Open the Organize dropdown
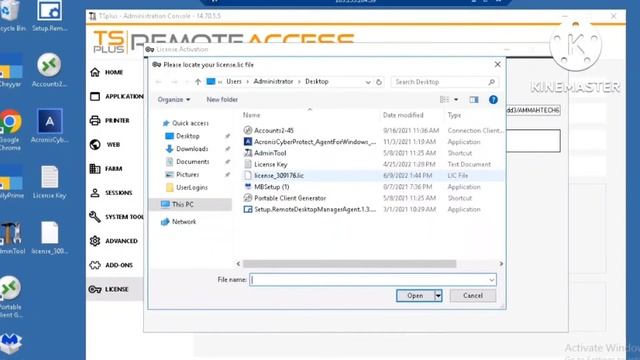 [174, 100]
